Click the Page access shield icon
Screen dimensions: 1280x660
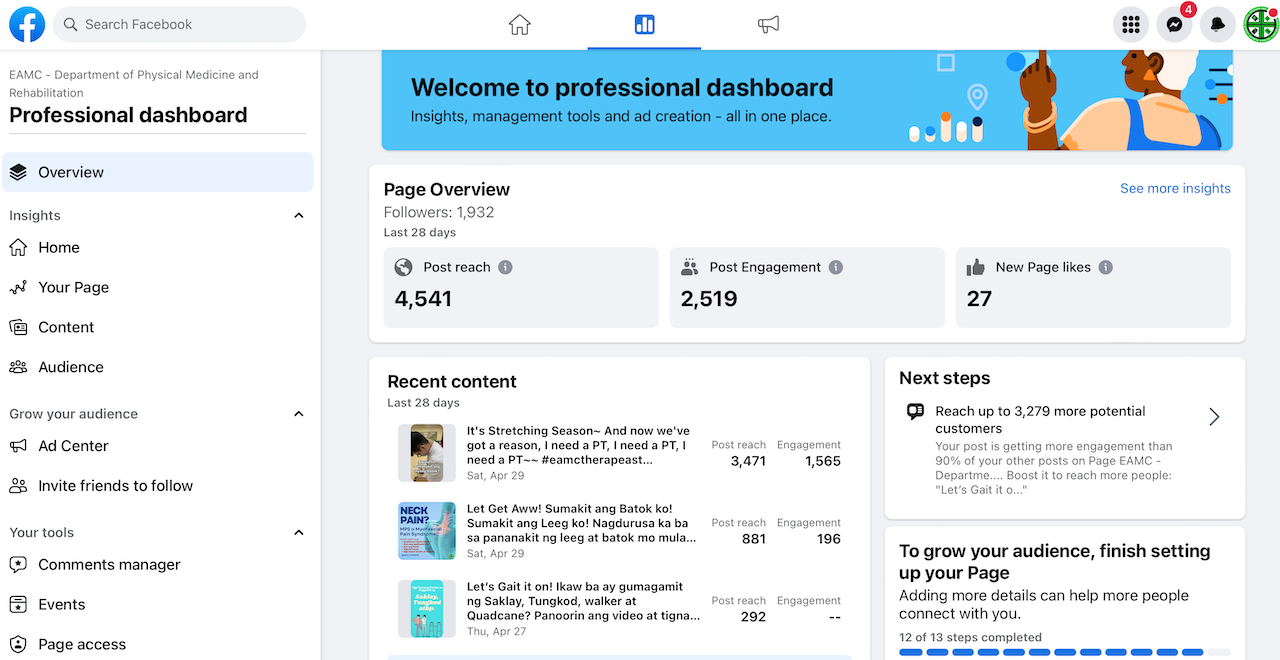click(x=18, y=645)
